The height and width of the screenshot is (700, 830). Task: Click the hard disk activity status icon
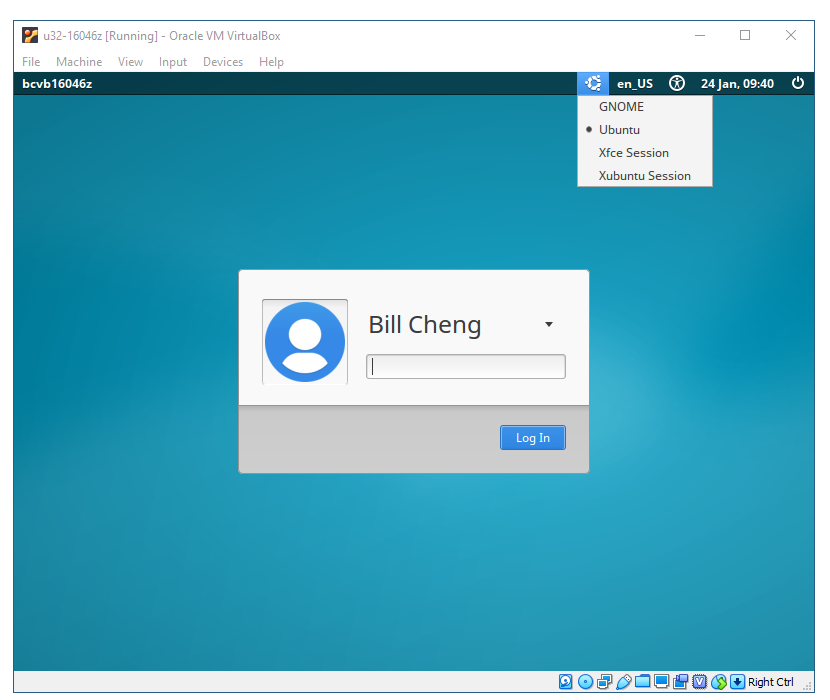(x=566, y=682)
